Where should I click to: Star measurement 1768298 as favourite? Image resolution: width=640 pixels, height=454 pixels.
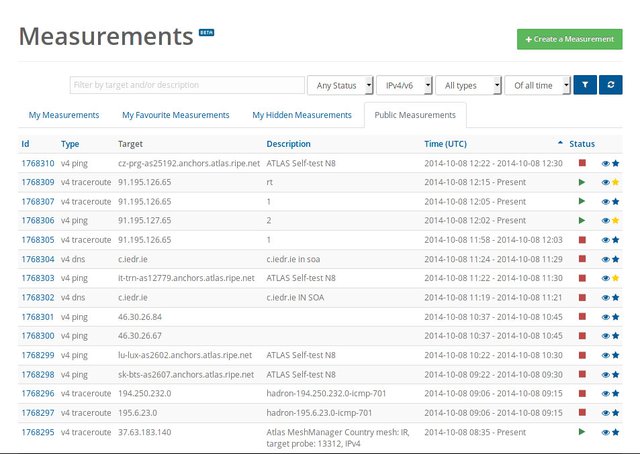click(616, 374)
